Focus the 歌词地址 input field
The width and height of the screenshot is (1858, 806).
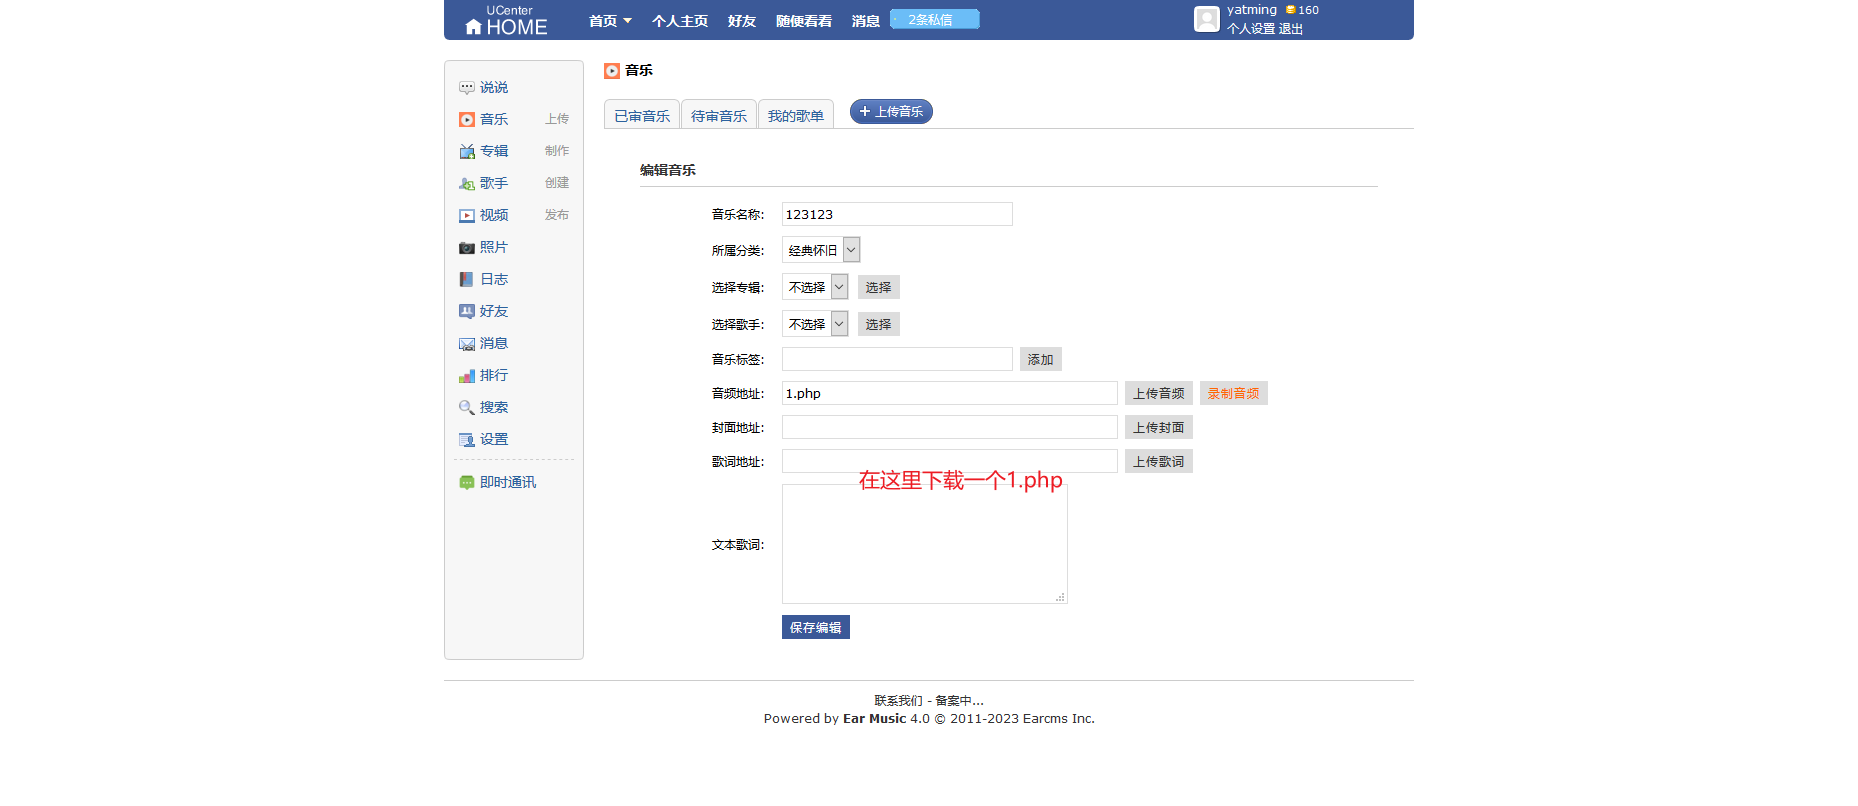click(950, 461)
